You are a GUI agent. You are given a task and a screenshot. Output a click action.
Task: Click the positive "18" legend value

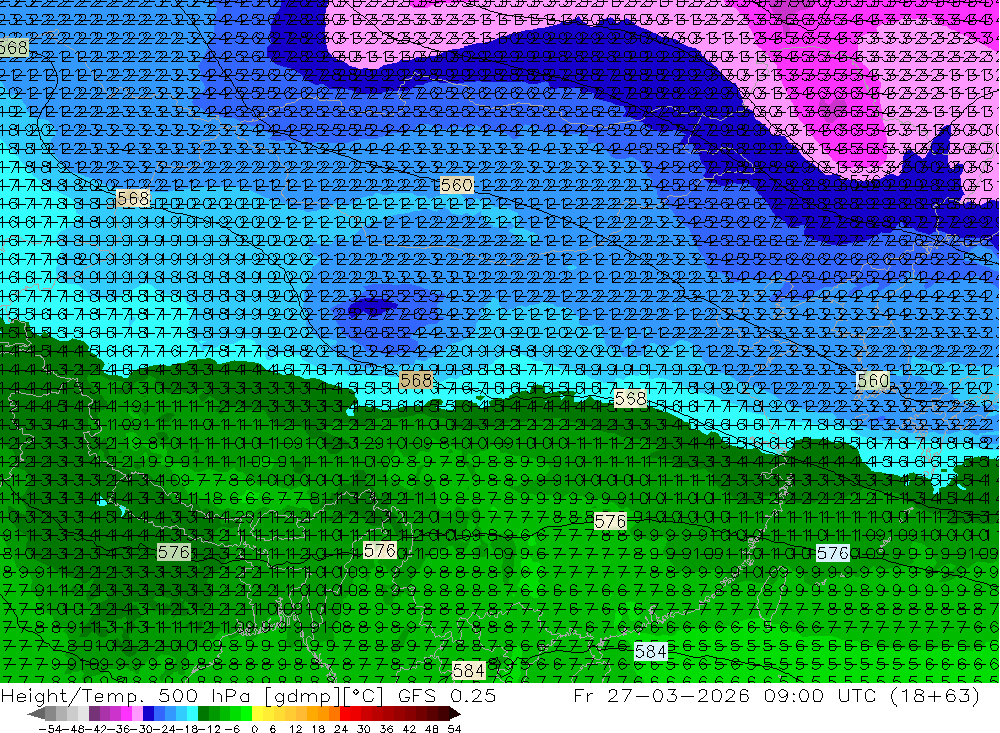[318, 729]
